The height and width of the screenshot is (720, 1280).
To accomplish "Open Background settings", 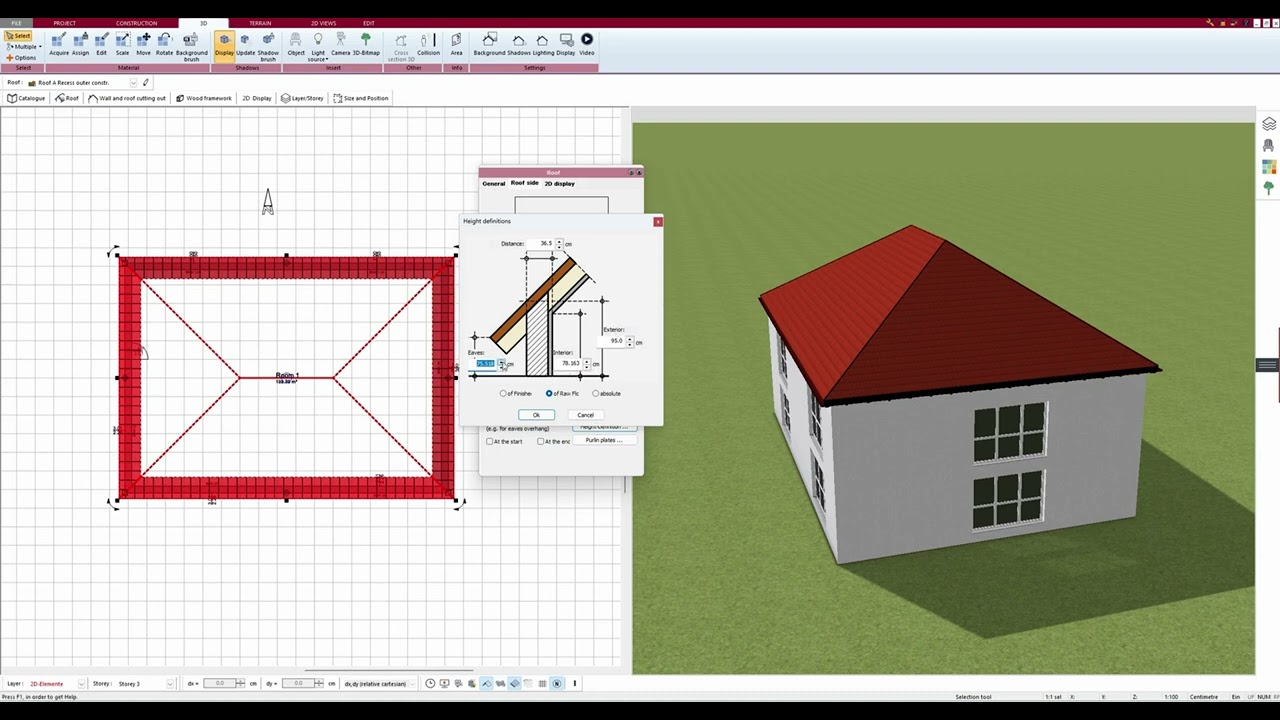I will pyautogui.click(x=489, y=43).
